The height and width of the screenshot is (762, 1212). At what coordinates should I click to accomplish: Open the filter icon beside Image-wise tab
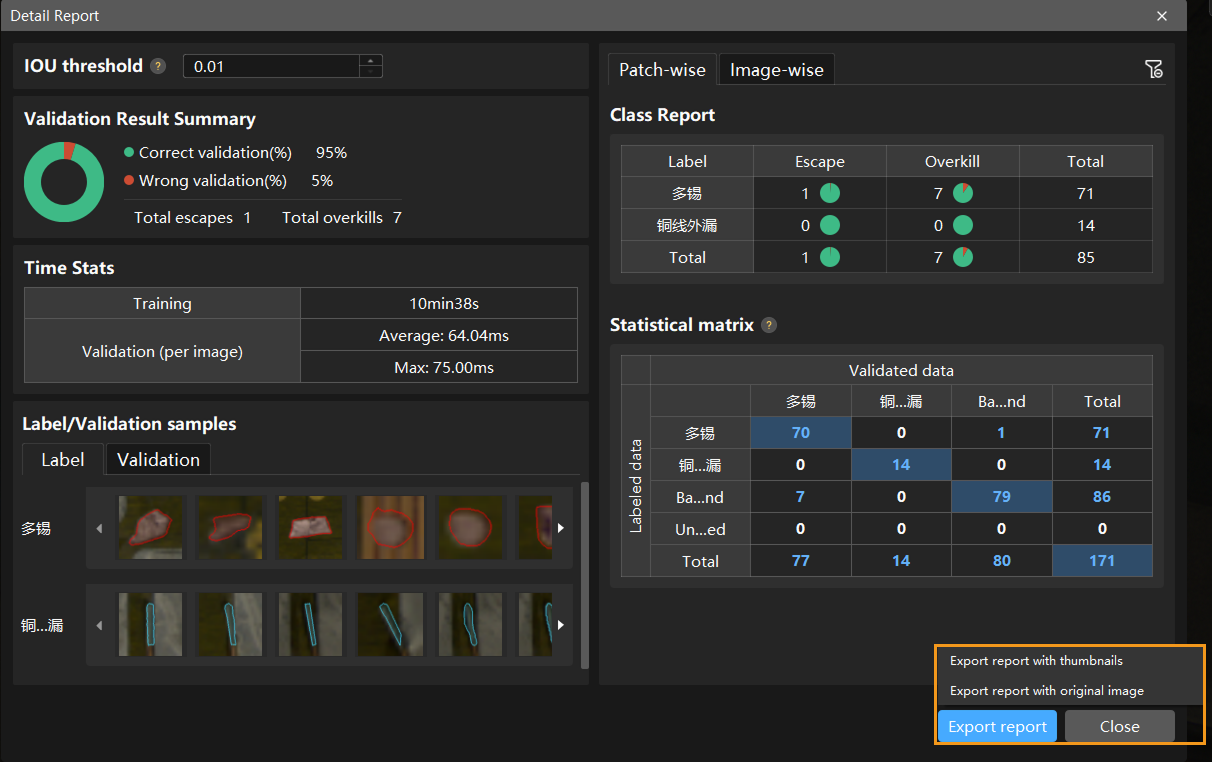pyautogui.click(x=1153, y=69)
